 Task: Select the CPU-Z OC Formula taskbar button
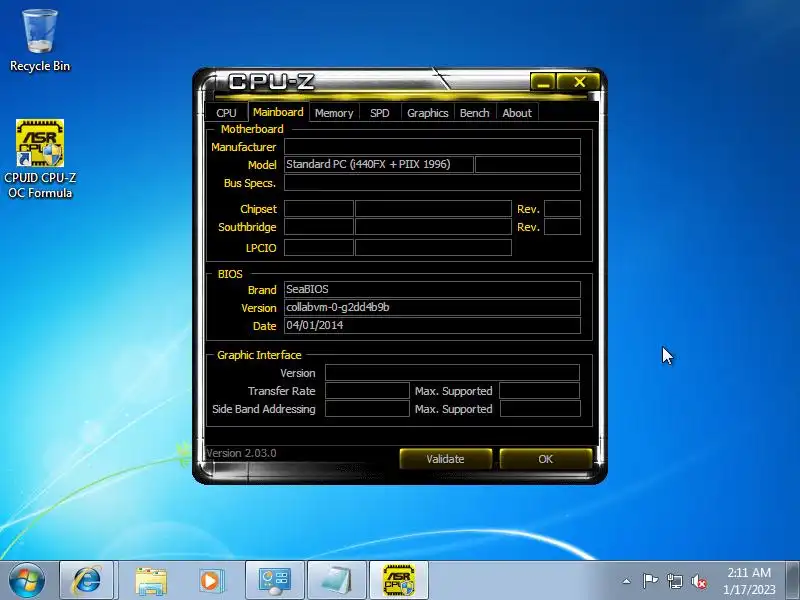pyautogui.click(x=399, y=580)
